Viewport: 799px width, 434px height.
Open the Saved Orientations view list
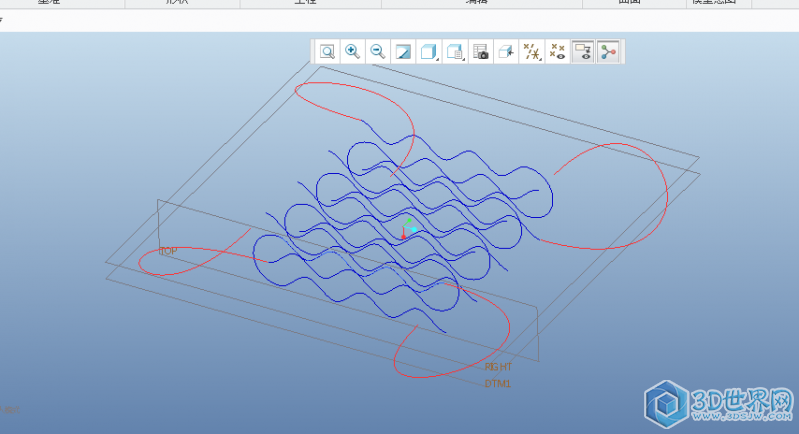[x=455, y=51]
